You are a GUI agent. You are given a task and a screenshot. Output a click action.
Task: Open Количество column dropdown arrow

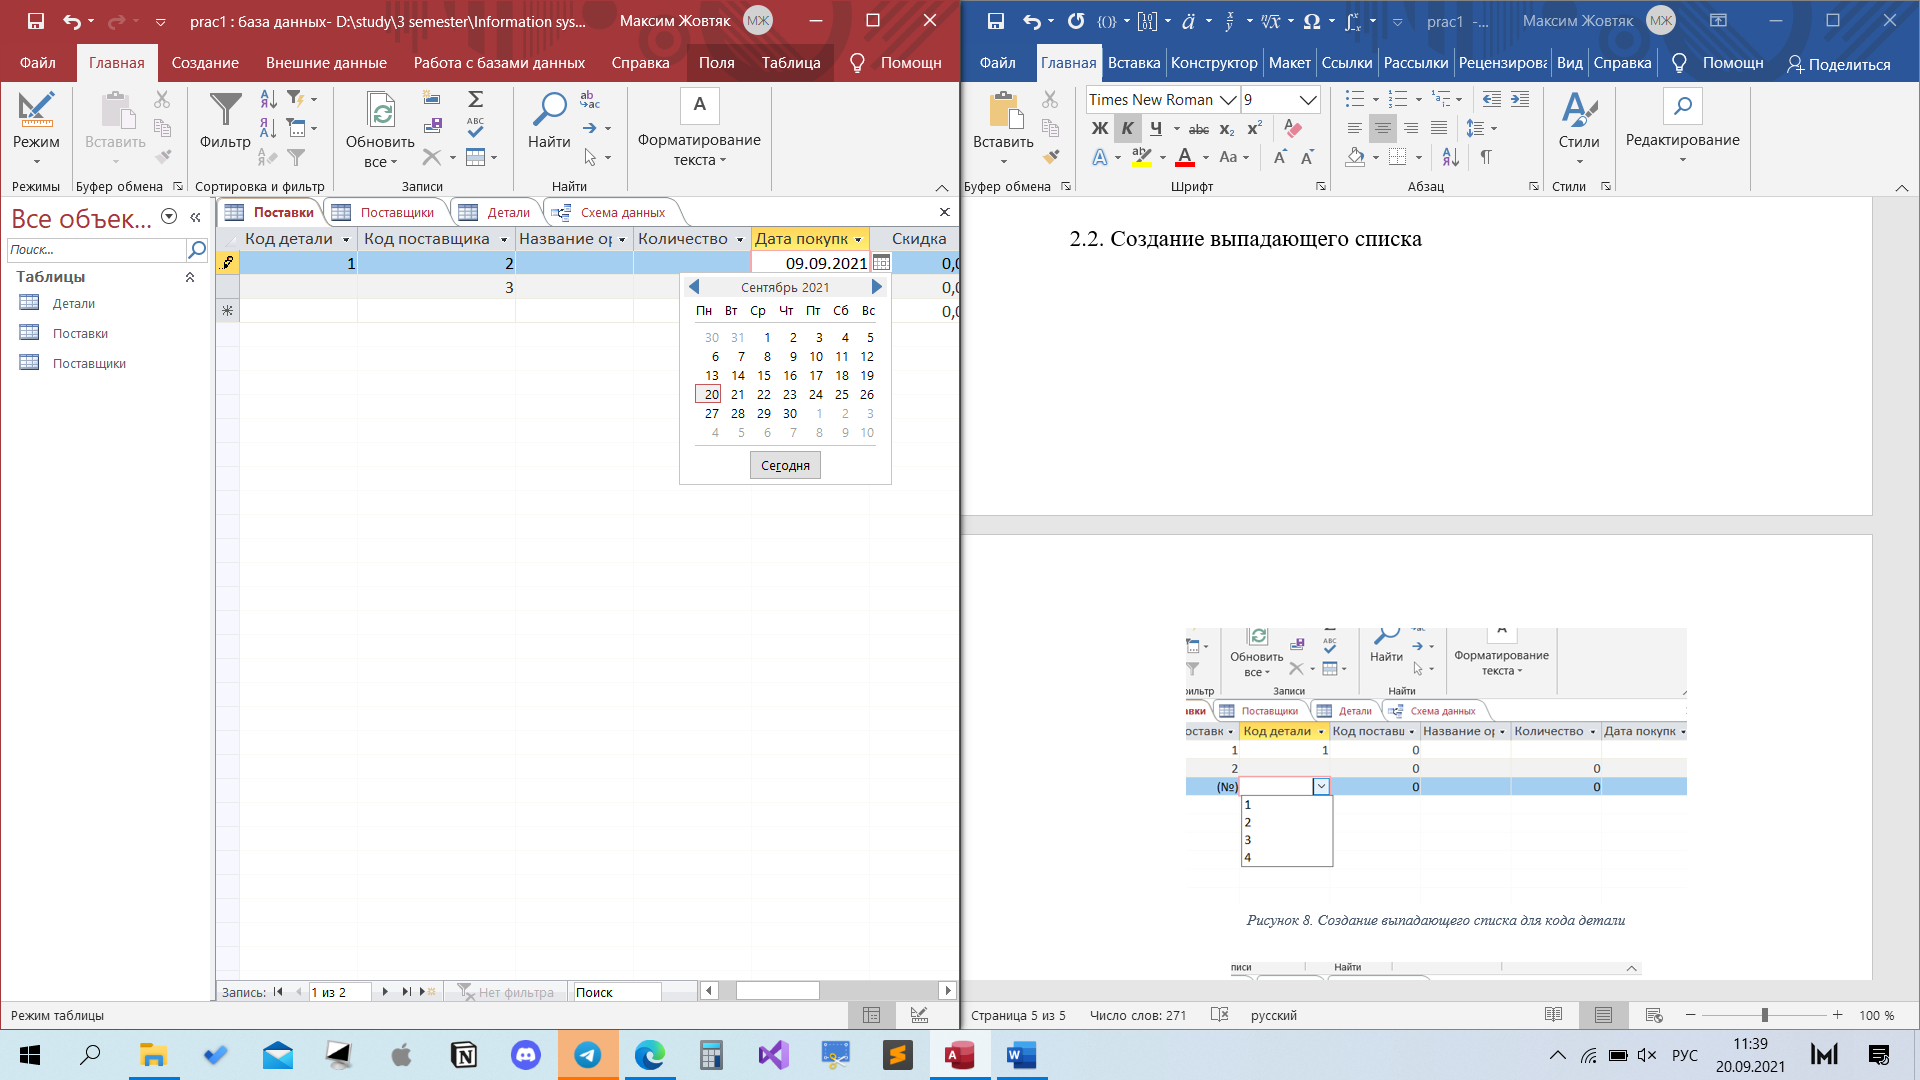tap(740, 240)
